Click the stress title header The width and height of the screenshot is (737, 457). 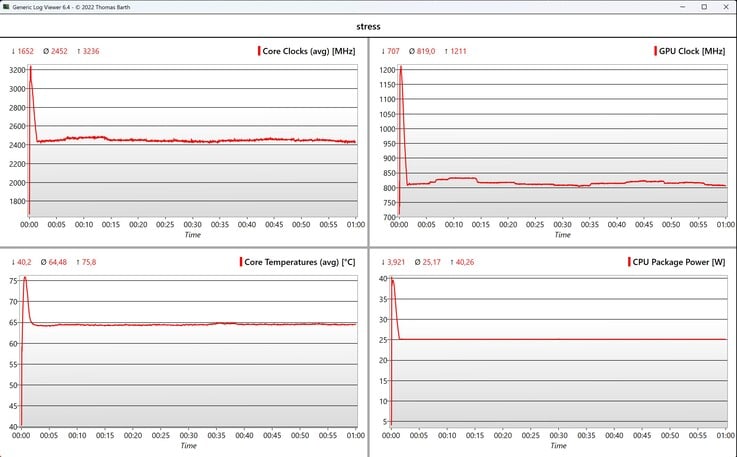(368, 26)
